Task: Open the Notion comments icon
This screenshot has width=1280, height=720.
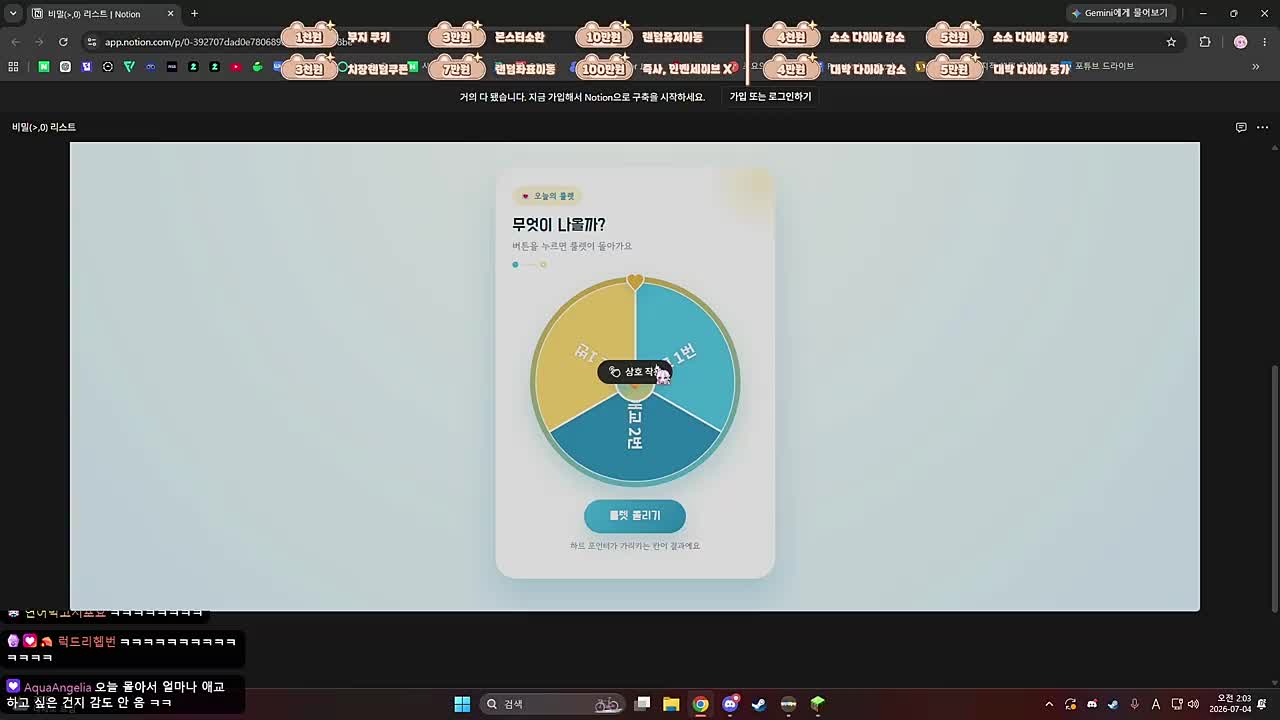Action: click(1241, 127)
